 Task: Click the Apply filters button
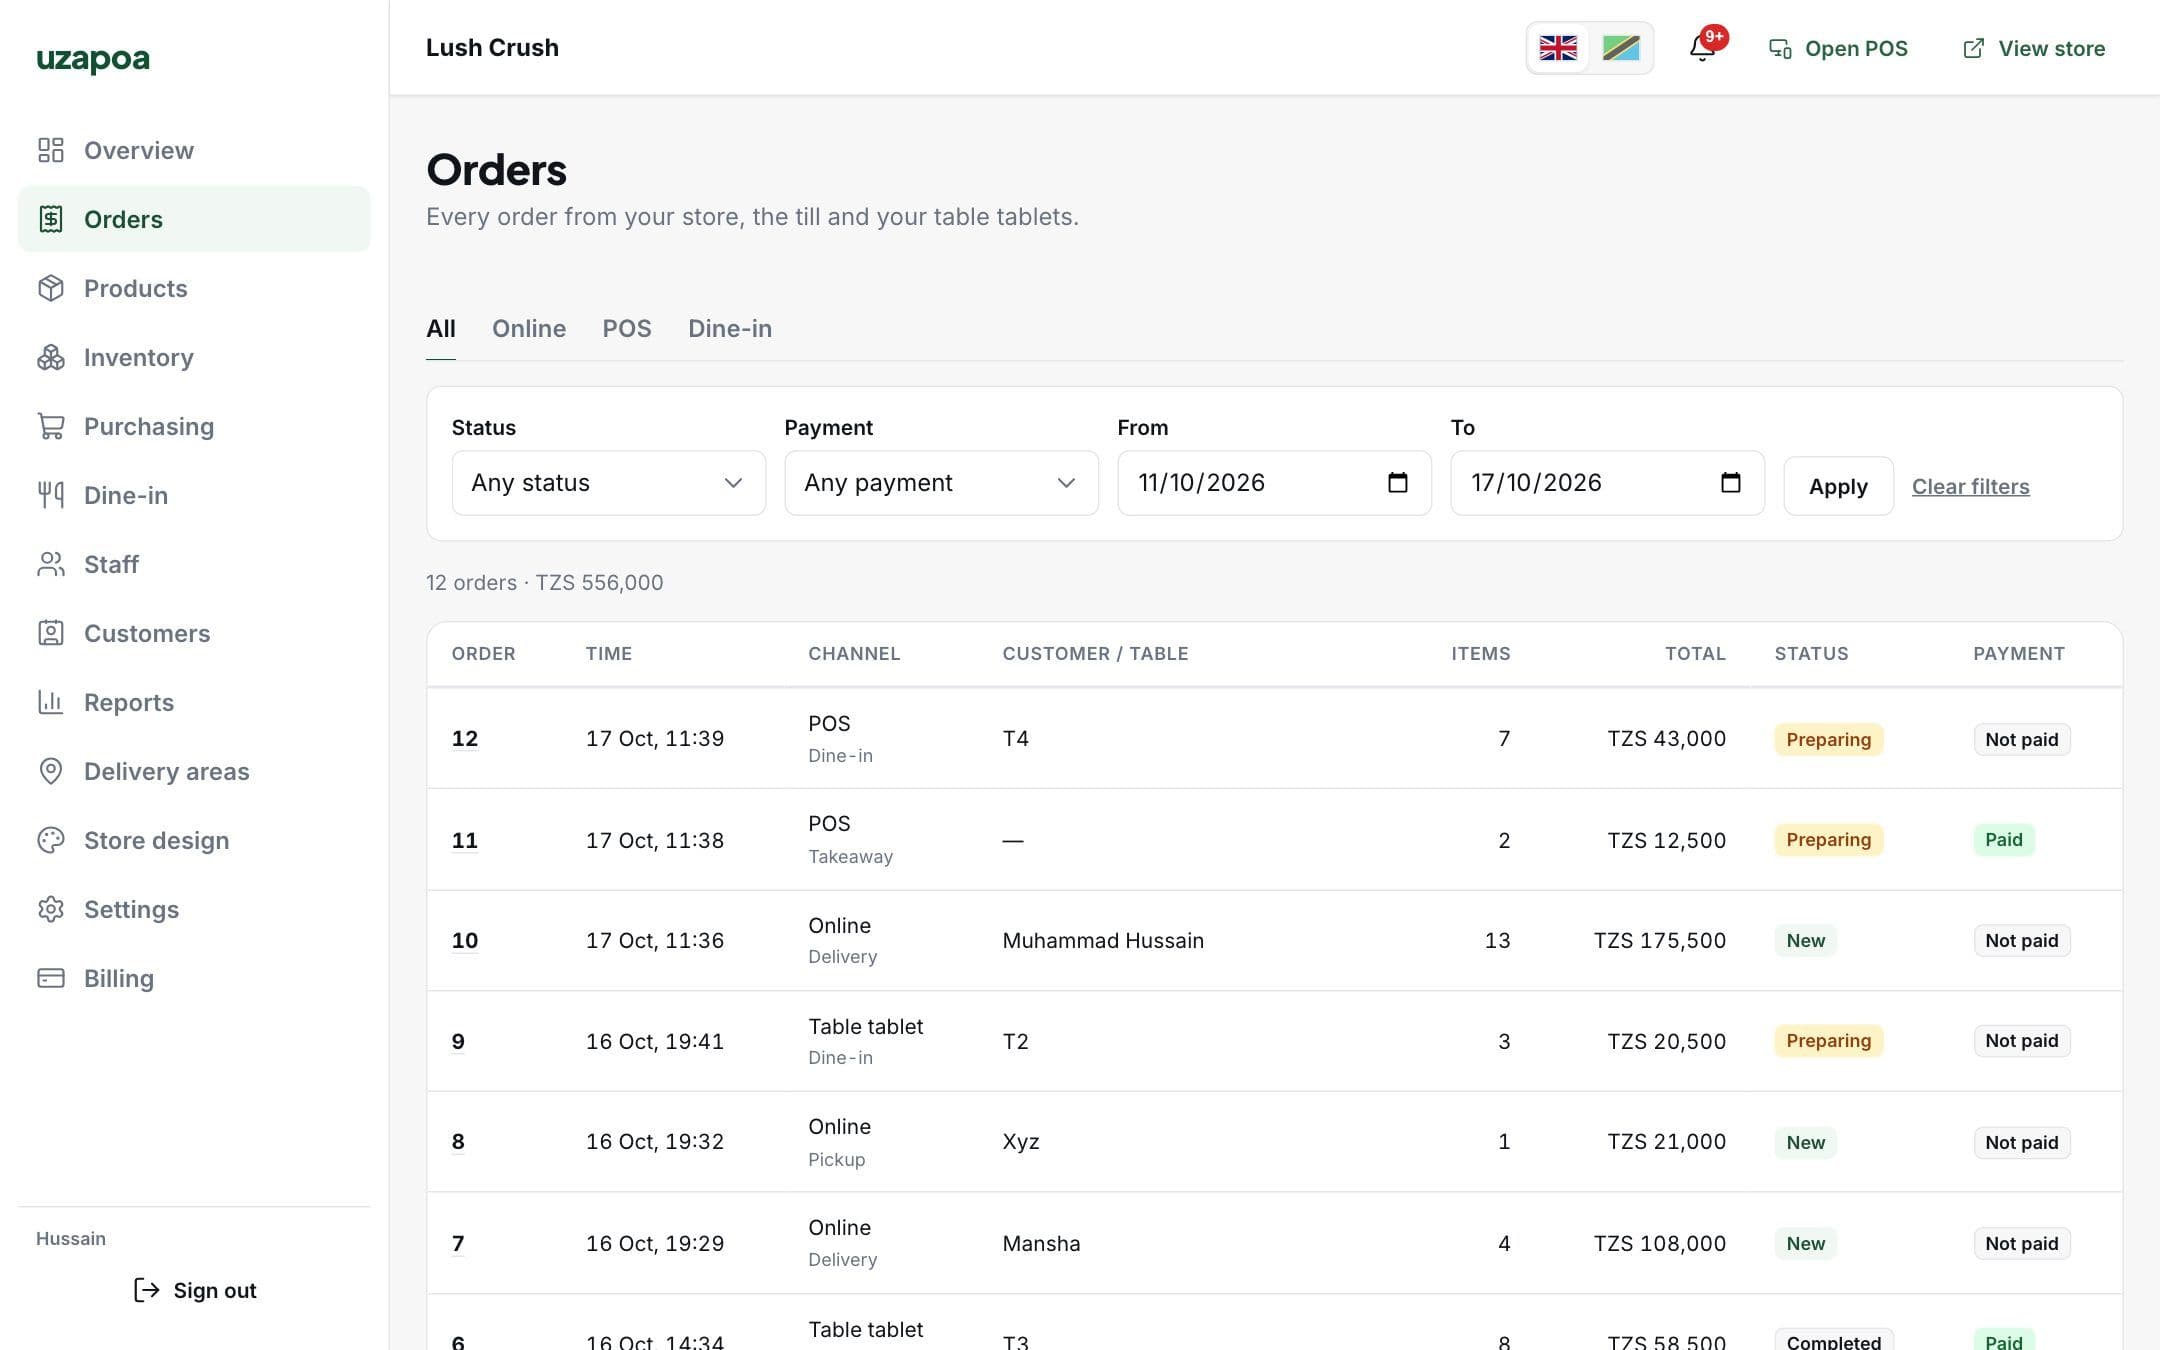click(1838, 486)
